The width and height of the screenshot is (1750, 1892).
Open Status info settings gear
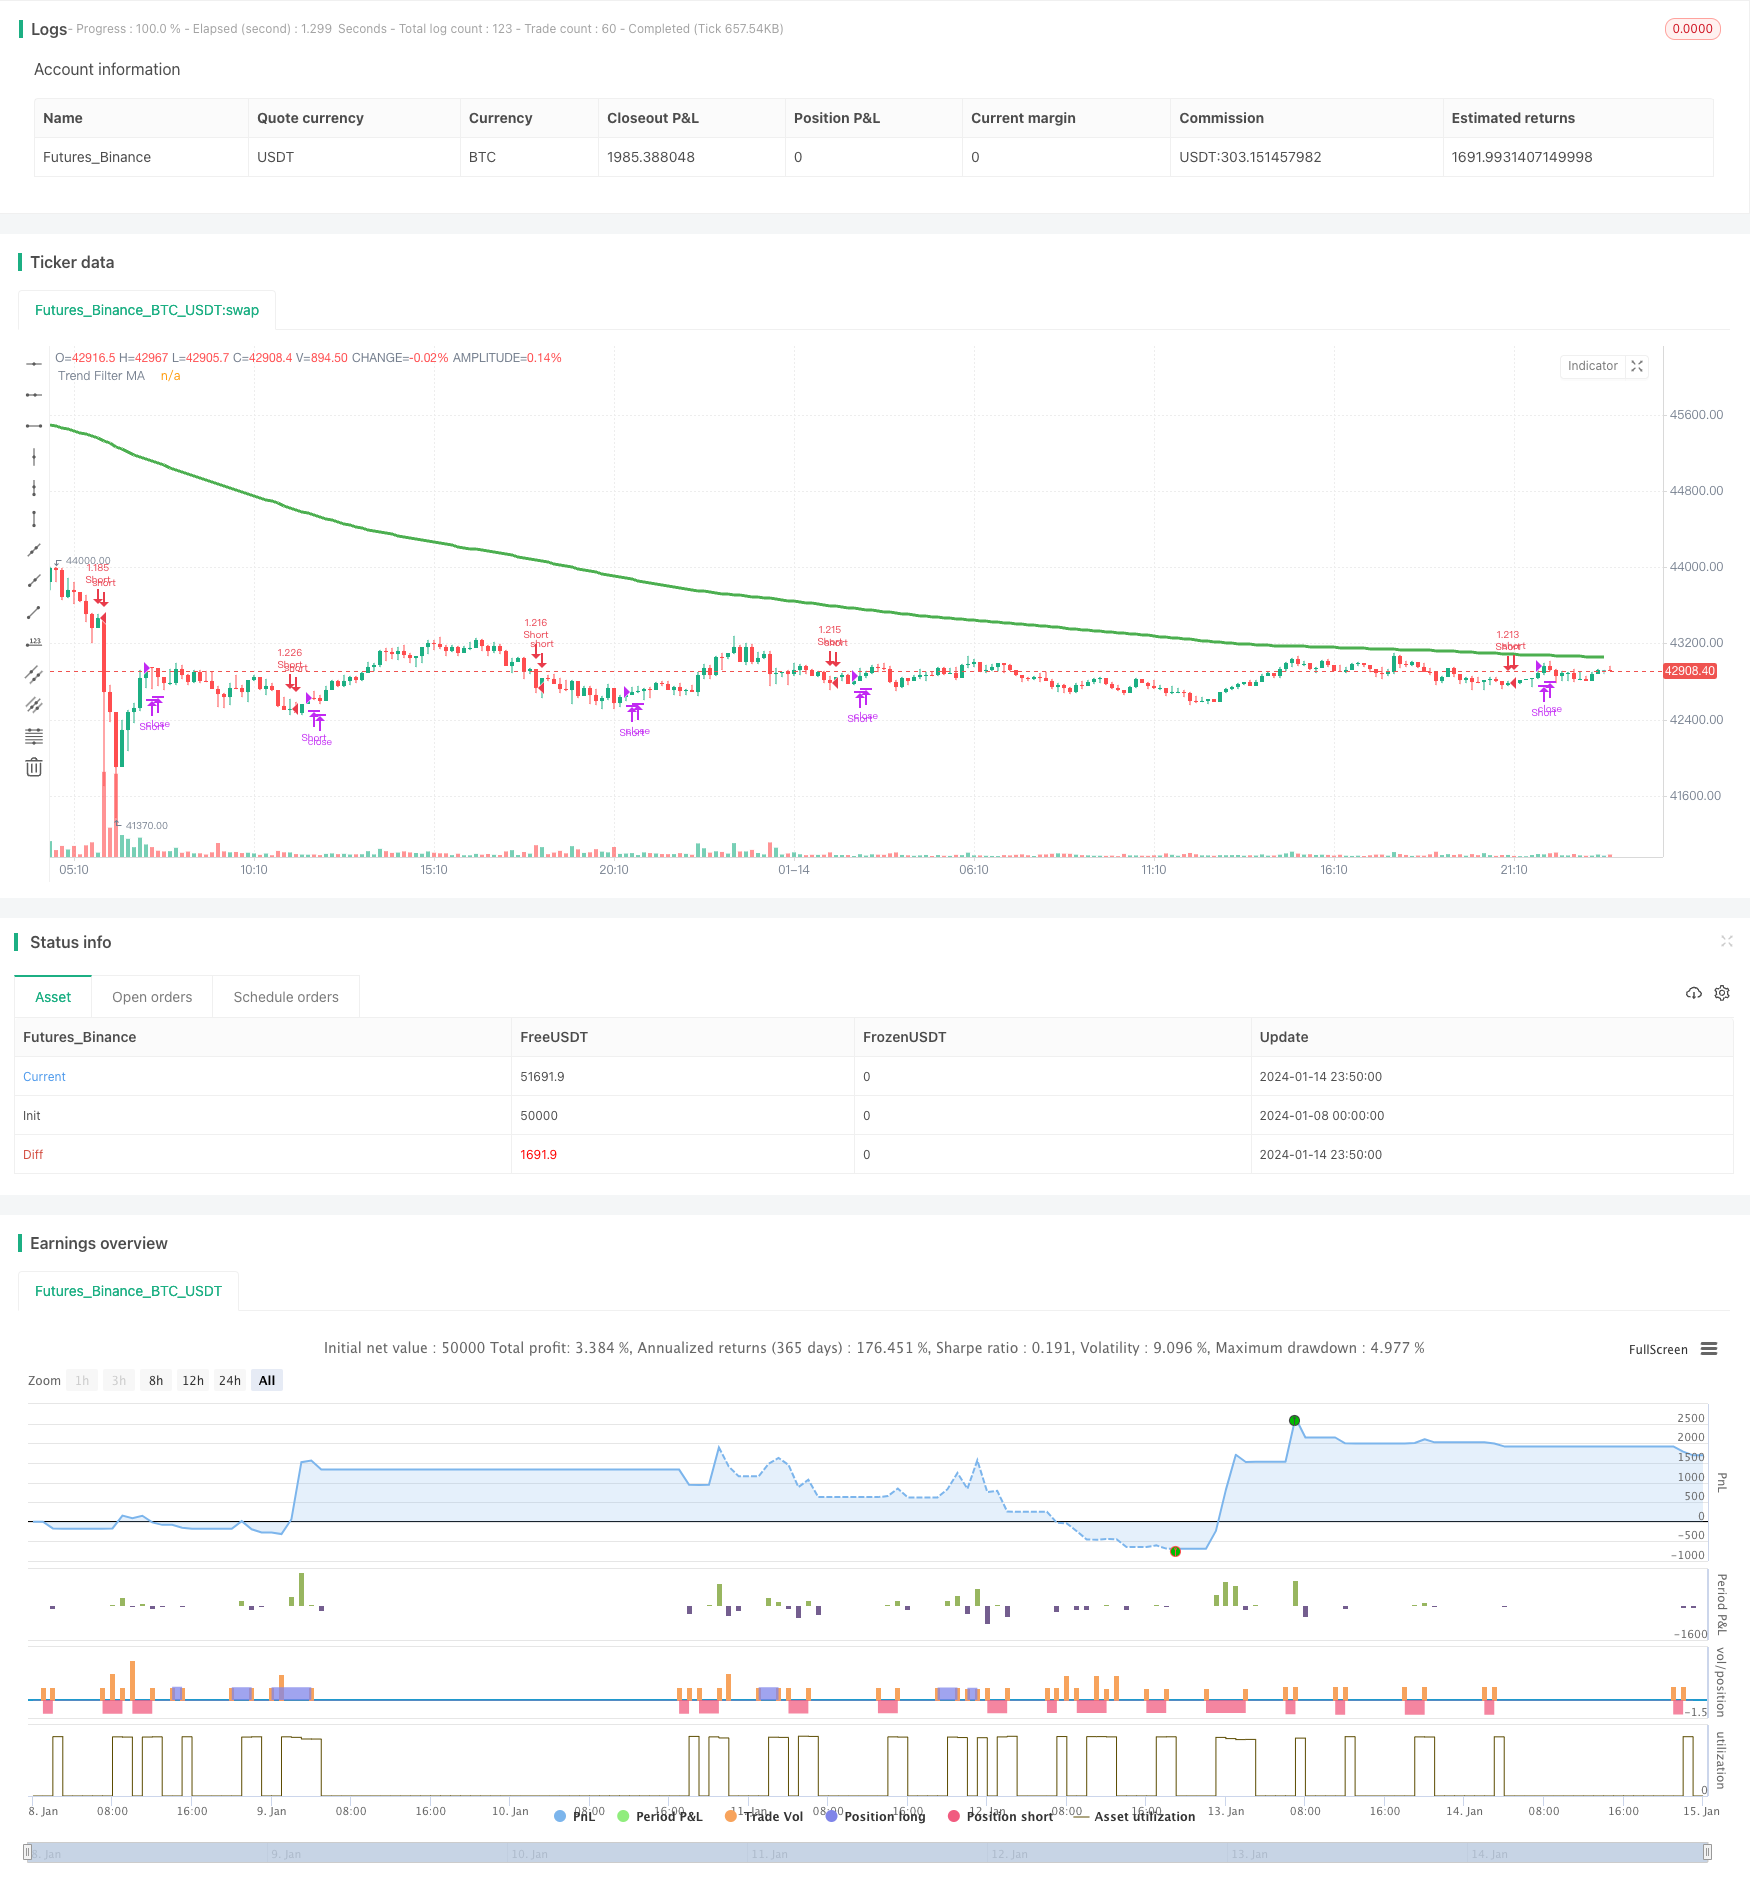[x=1722, y=993]
